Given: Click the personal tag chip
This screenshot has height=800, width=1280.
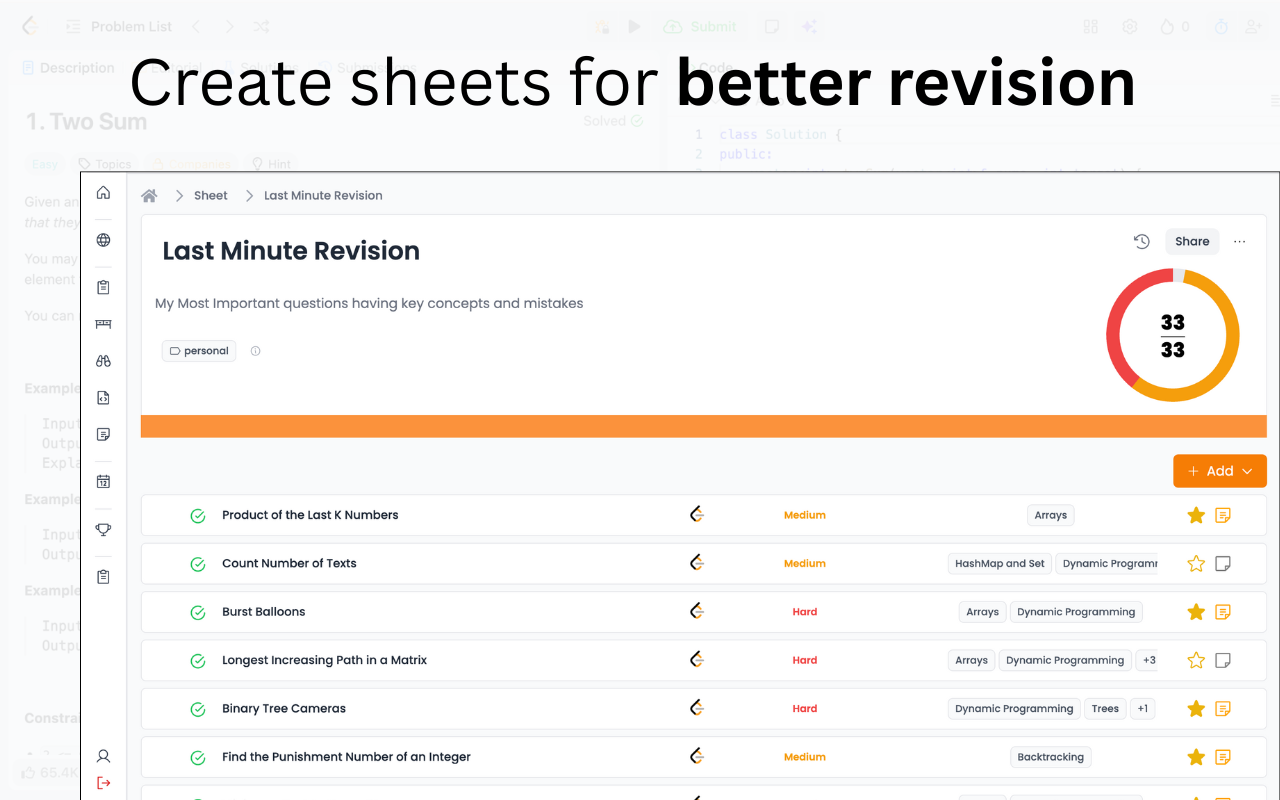Looking at the screenshot, I should pos(199,351).
